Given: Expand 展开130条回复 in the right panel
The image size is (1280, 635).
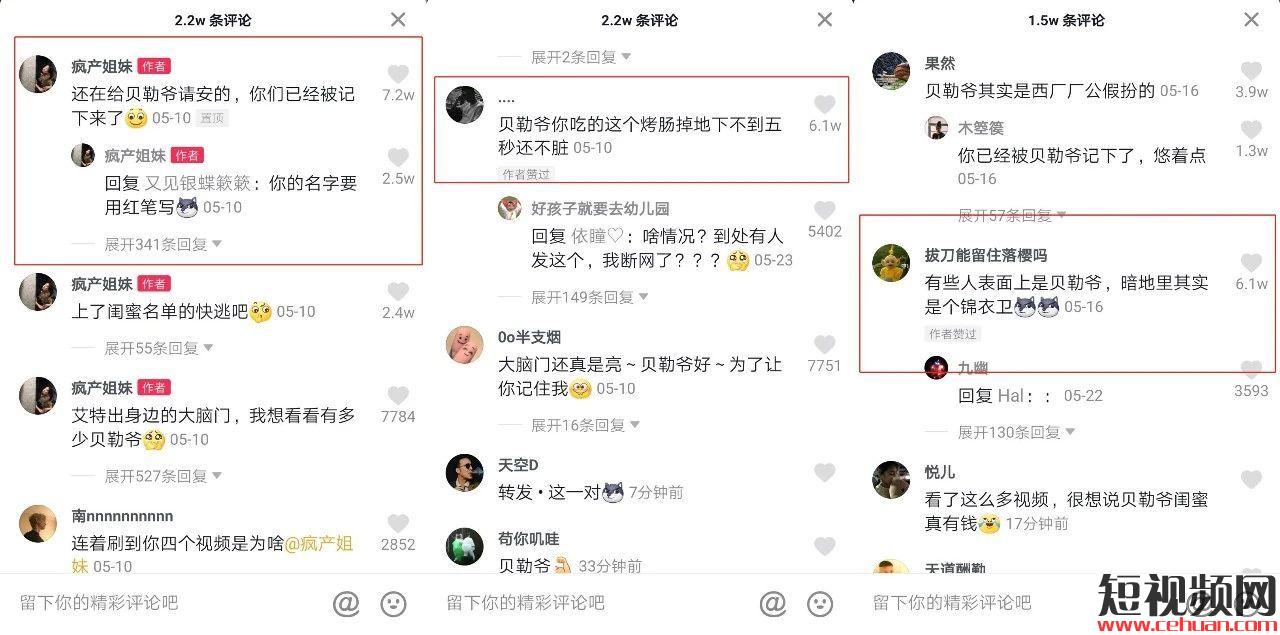Looking at the screenshot, I should click(1016, 432).
